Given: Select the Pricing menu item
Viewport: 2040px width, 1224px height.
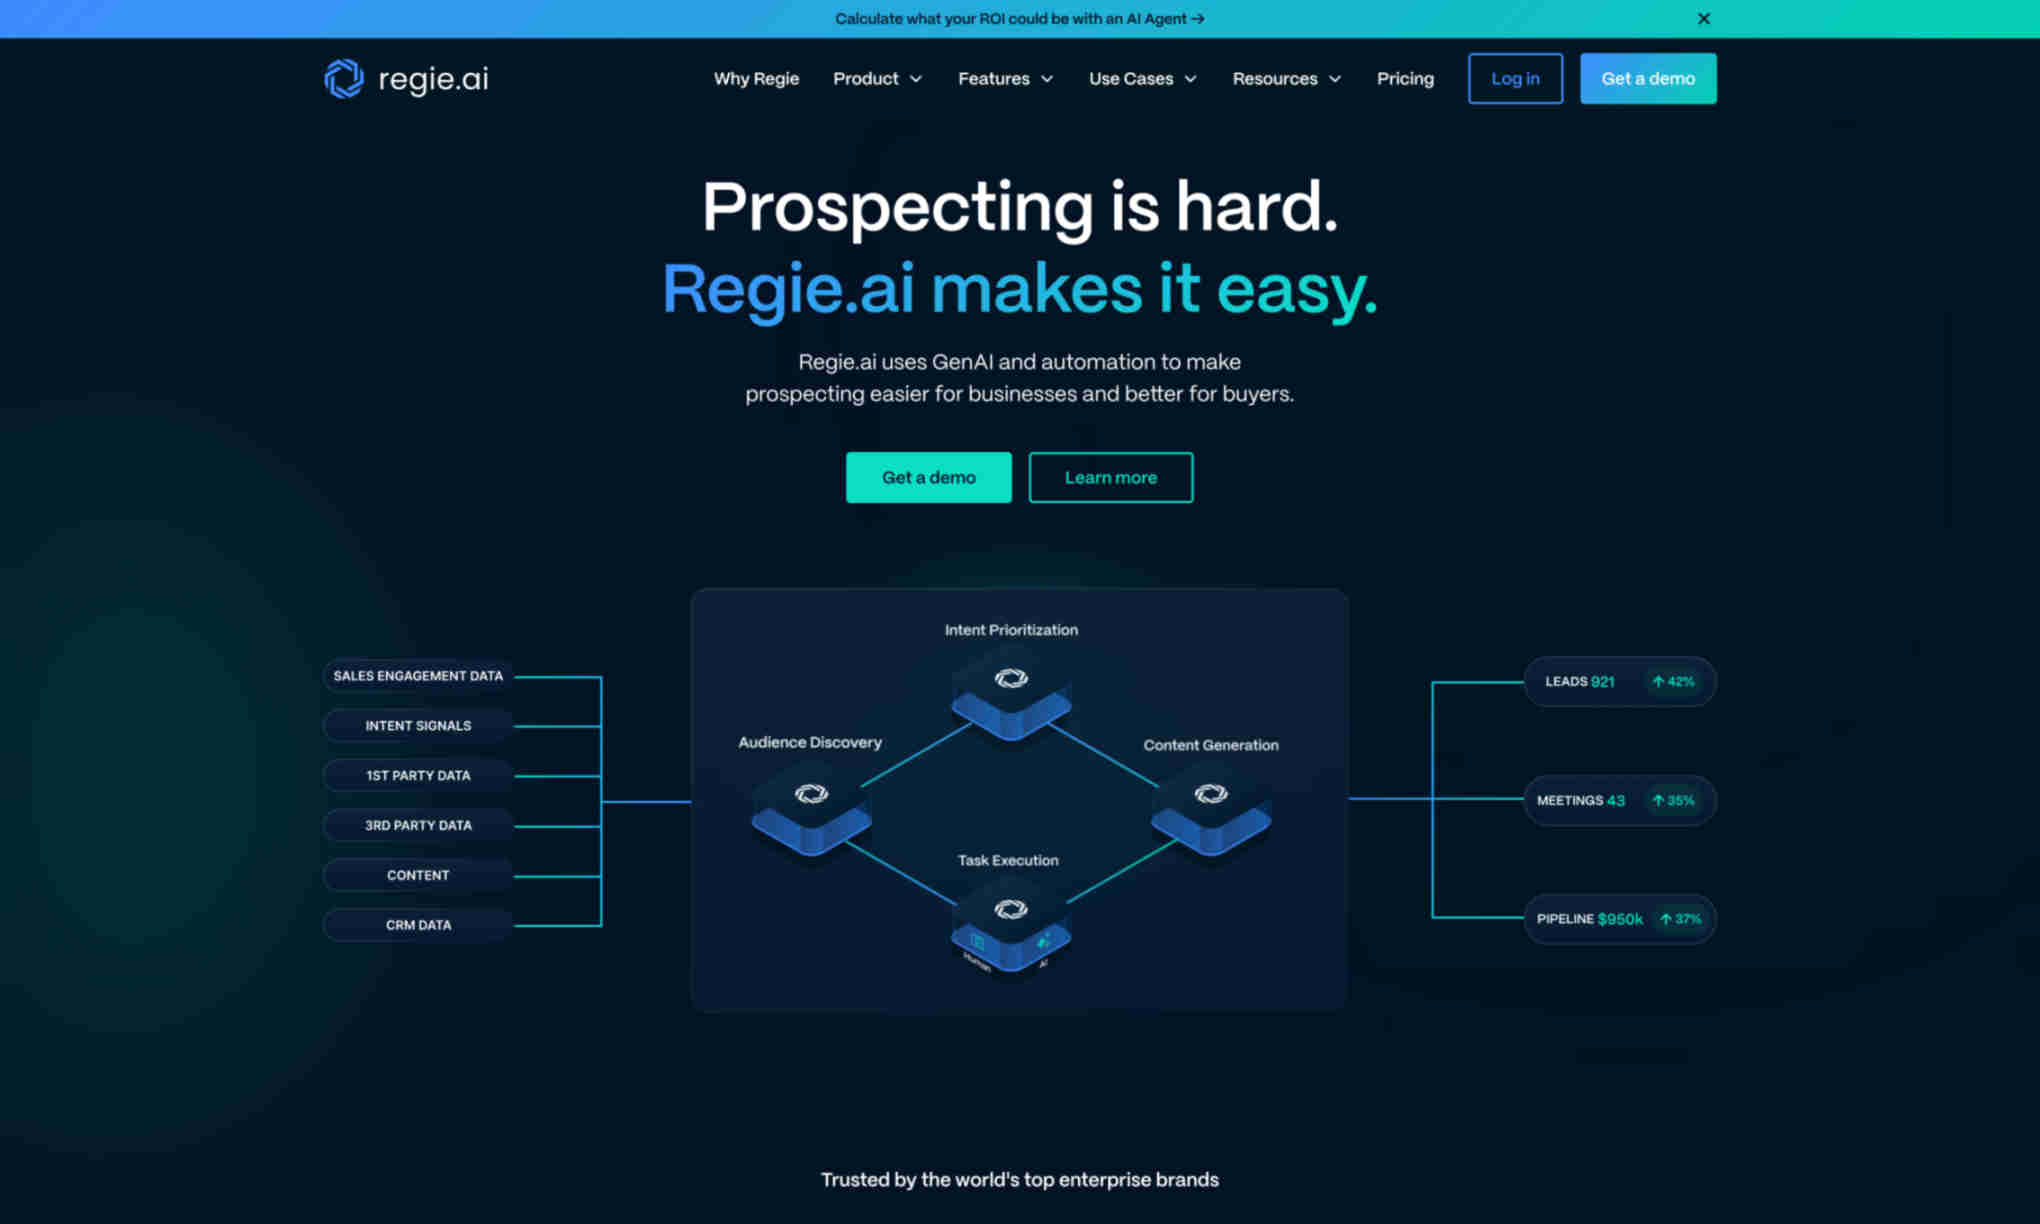Looking at the screenshot, I should click(x=1403, y=79).
